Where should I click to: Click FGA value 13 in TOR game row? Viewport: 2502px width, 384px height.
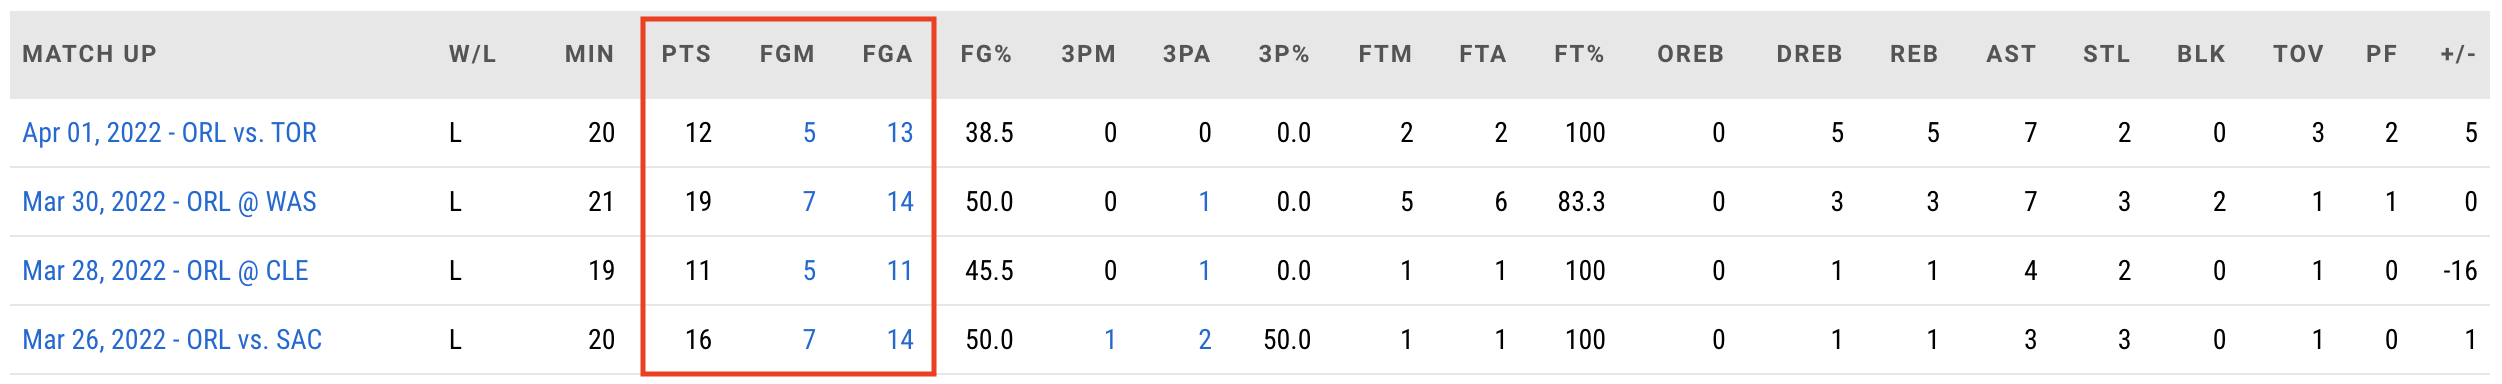coord(900,133)
